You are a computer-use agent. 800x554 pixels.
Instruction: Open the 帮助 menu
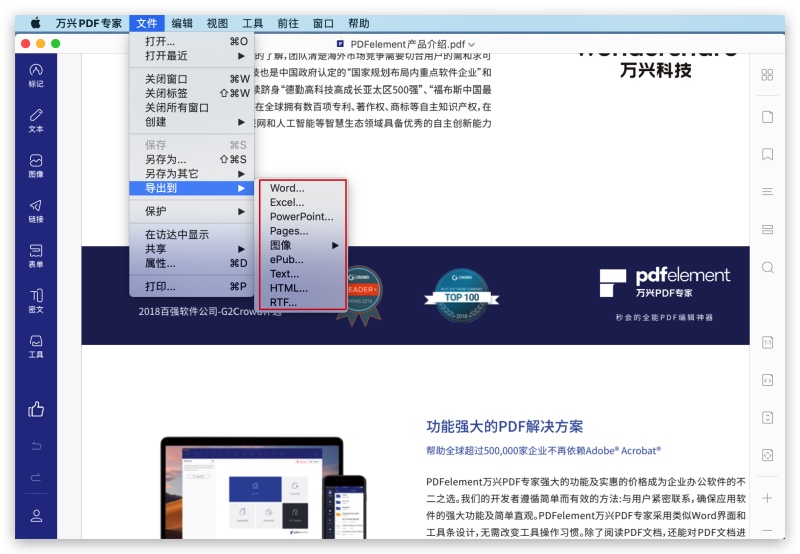(x=359, y=23)
